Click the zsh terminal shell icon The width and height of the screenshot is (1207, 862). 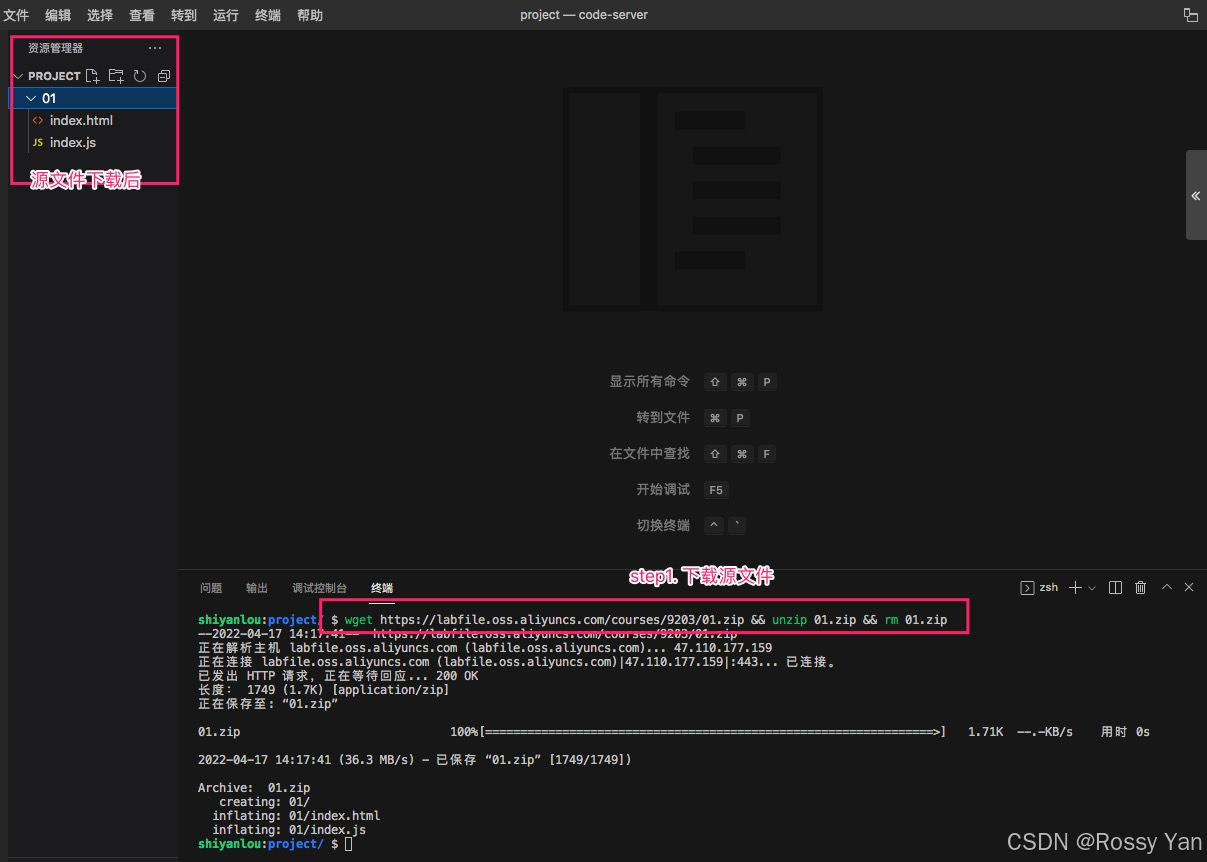[1027, 588]
